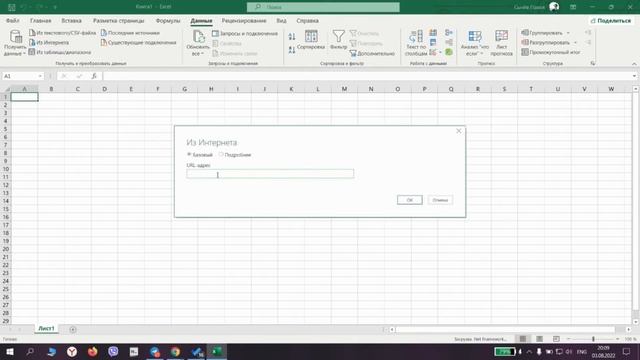Image resolution: width=640 pixels, height=360 pixels.
Task: Click Отмена to cancel the dialog
Action: (440, 200)
